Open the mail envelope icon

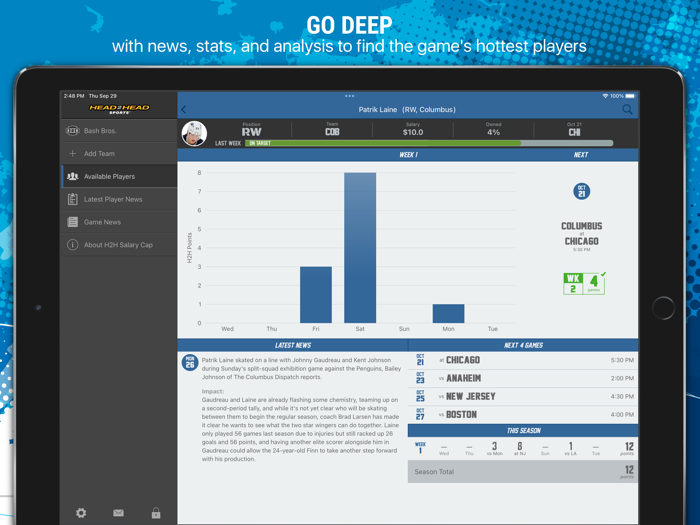[118, 512]
